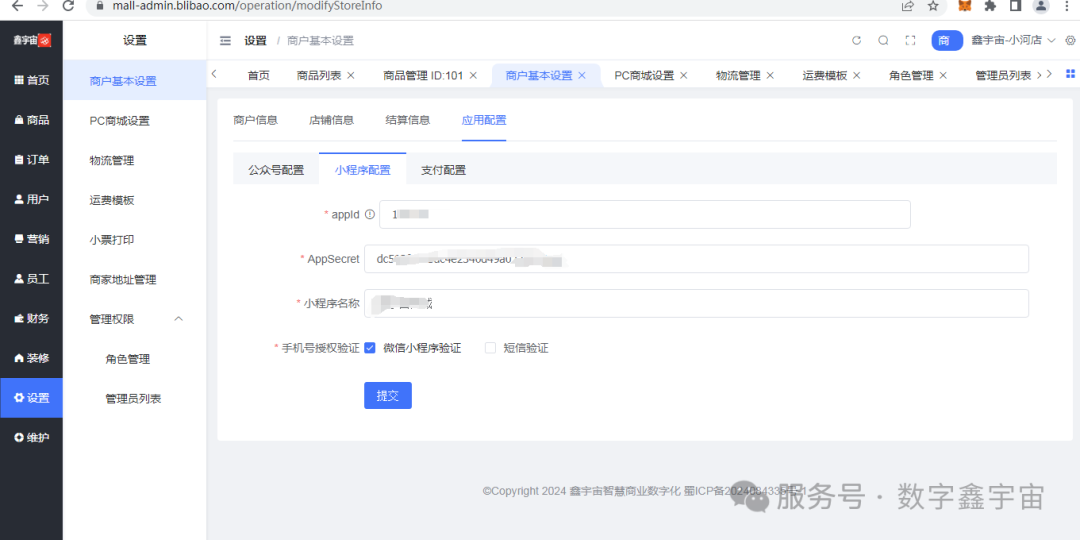Open 维护 in left navigation
This screenshot has height=540, width=1080.
pos(32,438)
